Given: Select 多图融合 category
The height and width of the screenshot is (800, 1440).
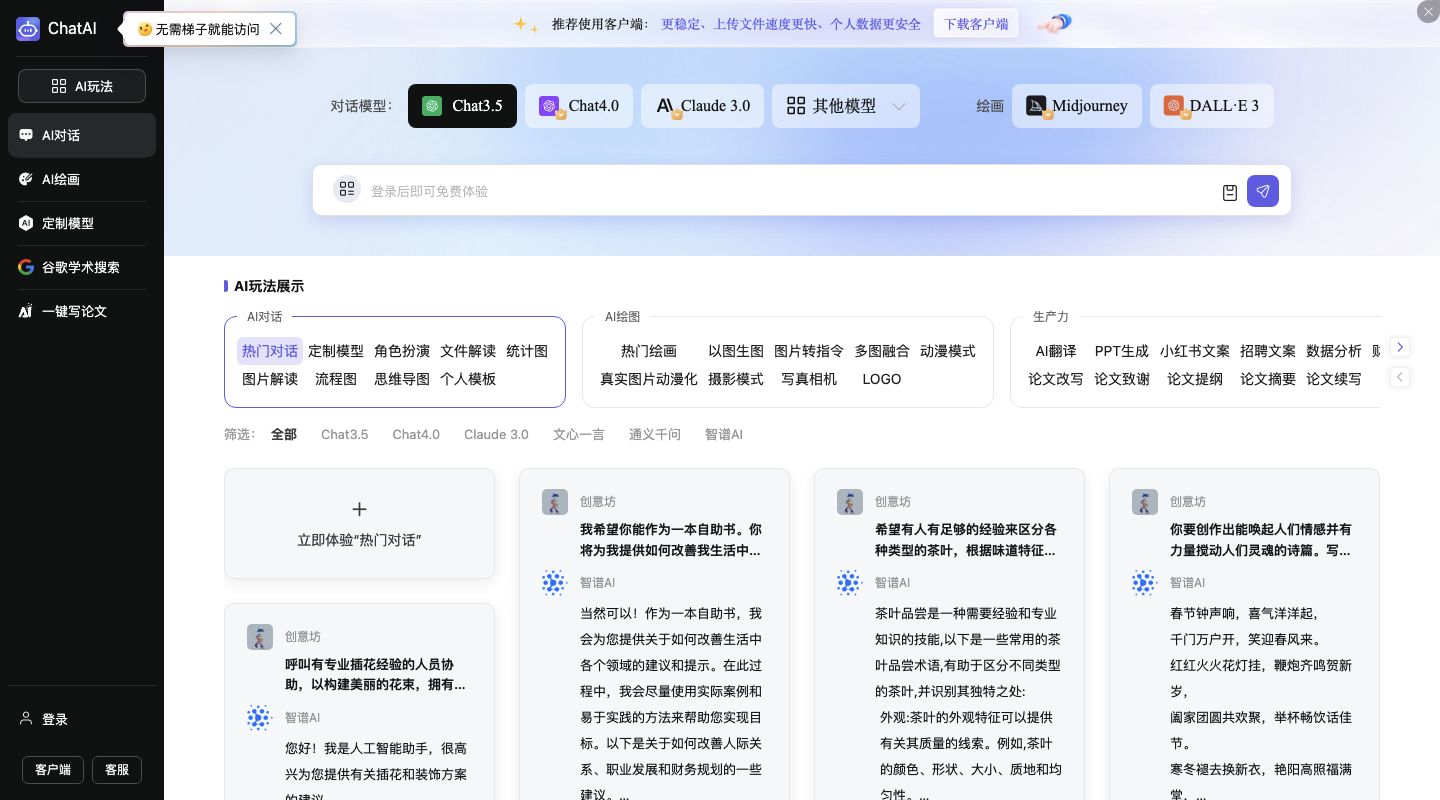Looking at the screenshot, I should click(x=882, y=351).
